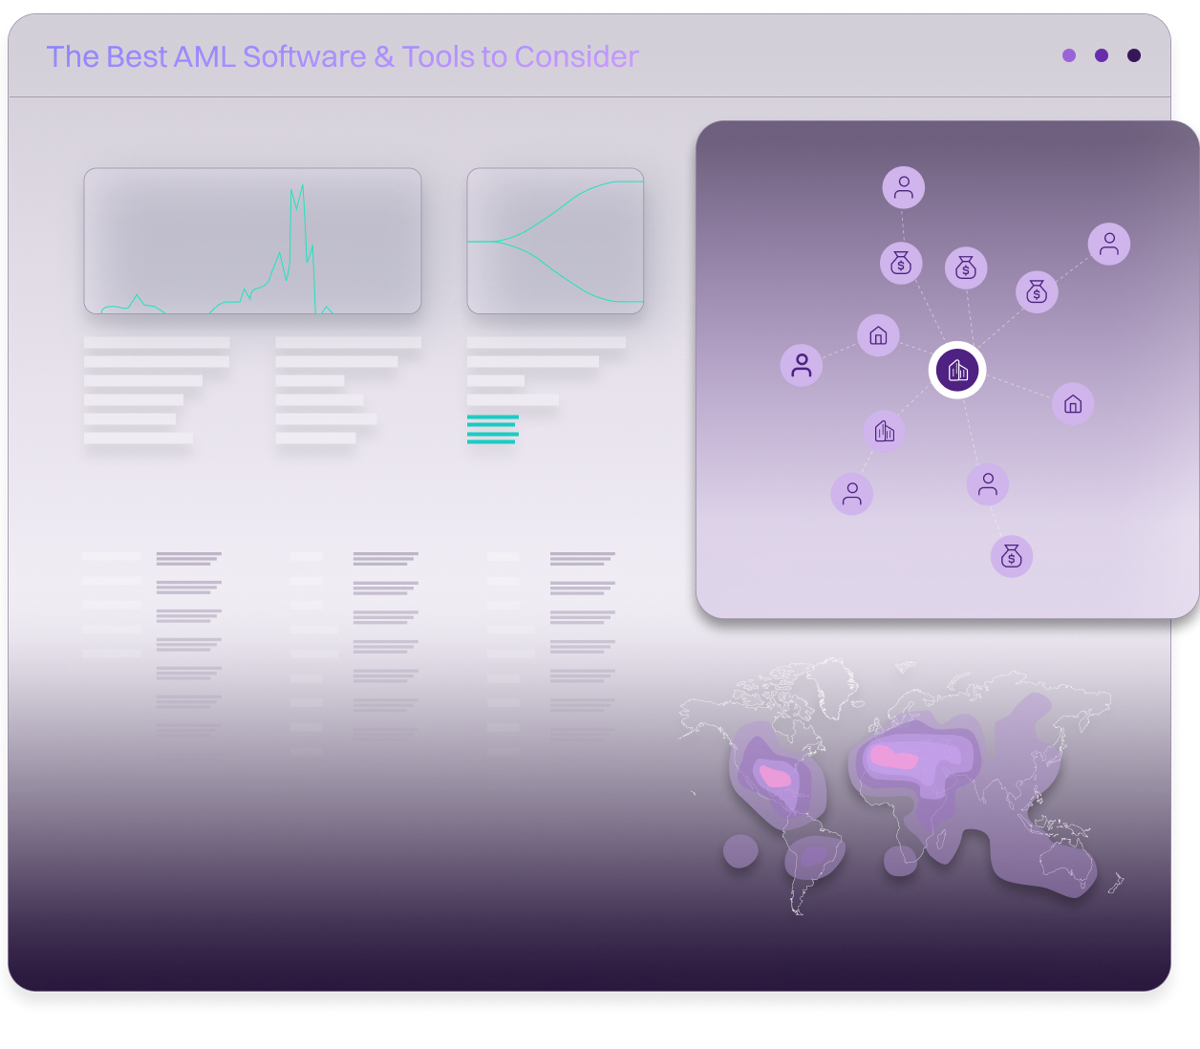Click the North America heatmap hotspot on the world map
This screenshot has width=1200, height=1049.
coord(776,776)
